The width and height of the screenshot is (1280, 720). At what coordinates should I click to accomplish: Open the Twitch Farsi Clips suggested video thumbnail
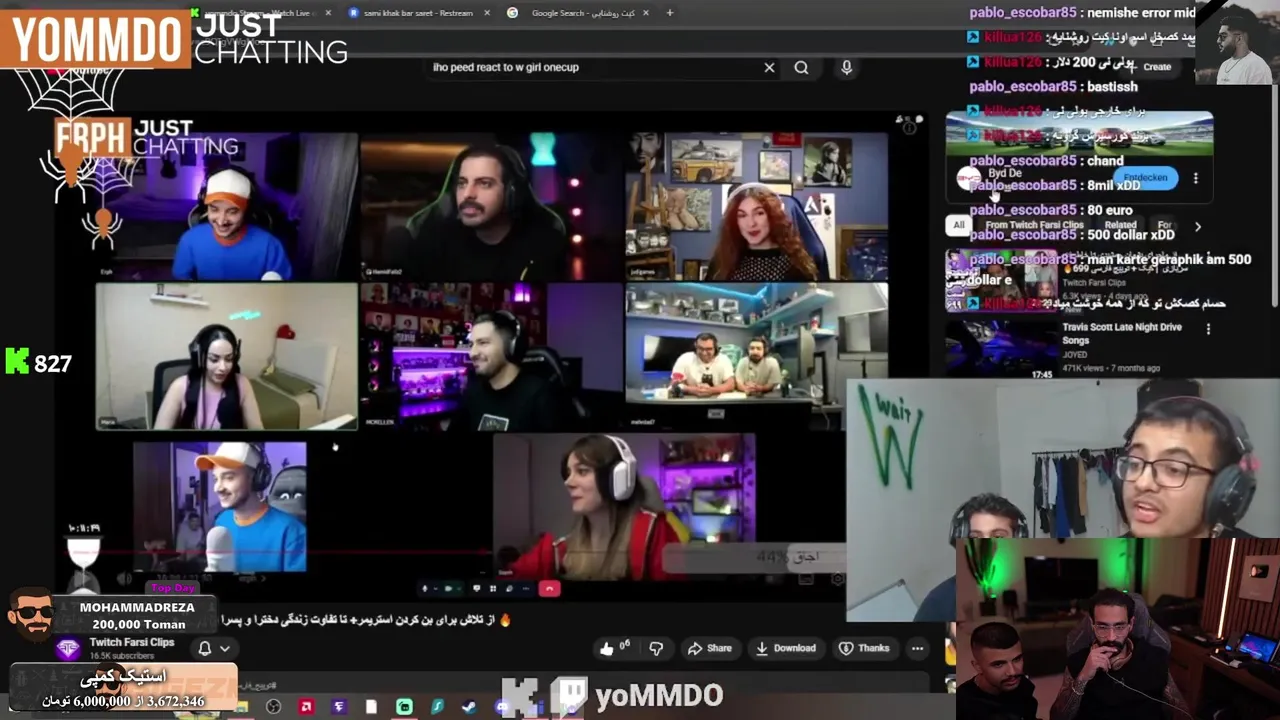pos(1001,281)
